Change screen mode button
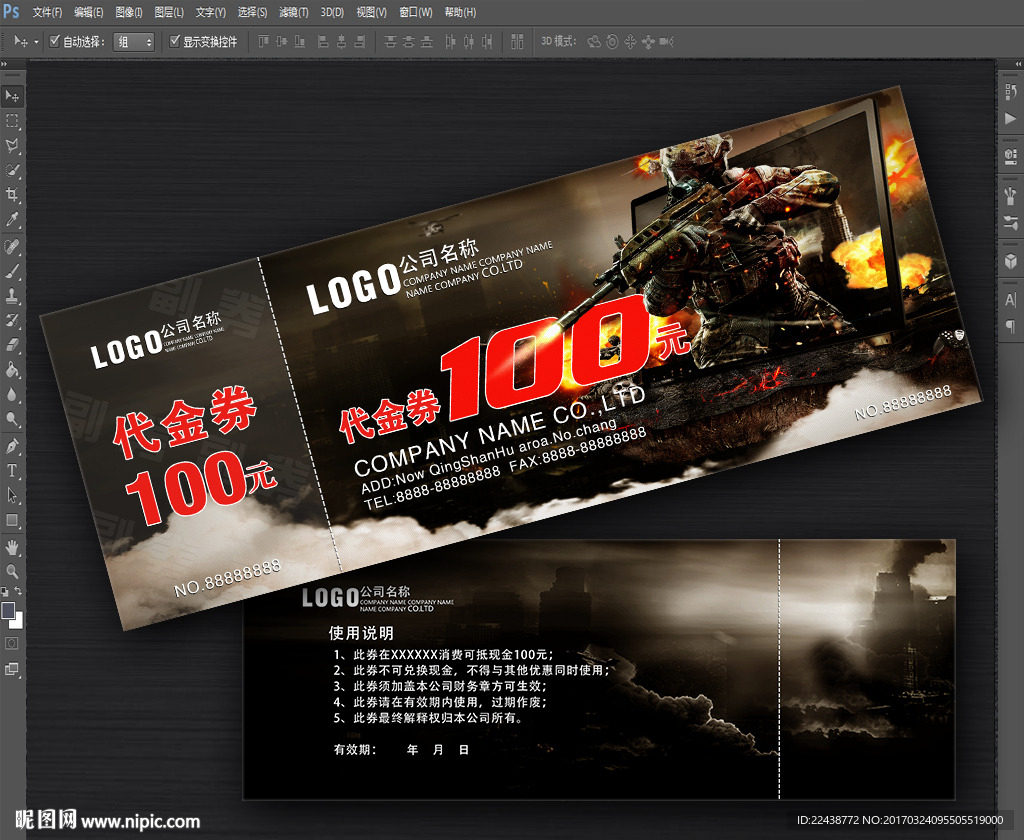1024x840 pixels. pyautogui.click(x=12, y=669)
